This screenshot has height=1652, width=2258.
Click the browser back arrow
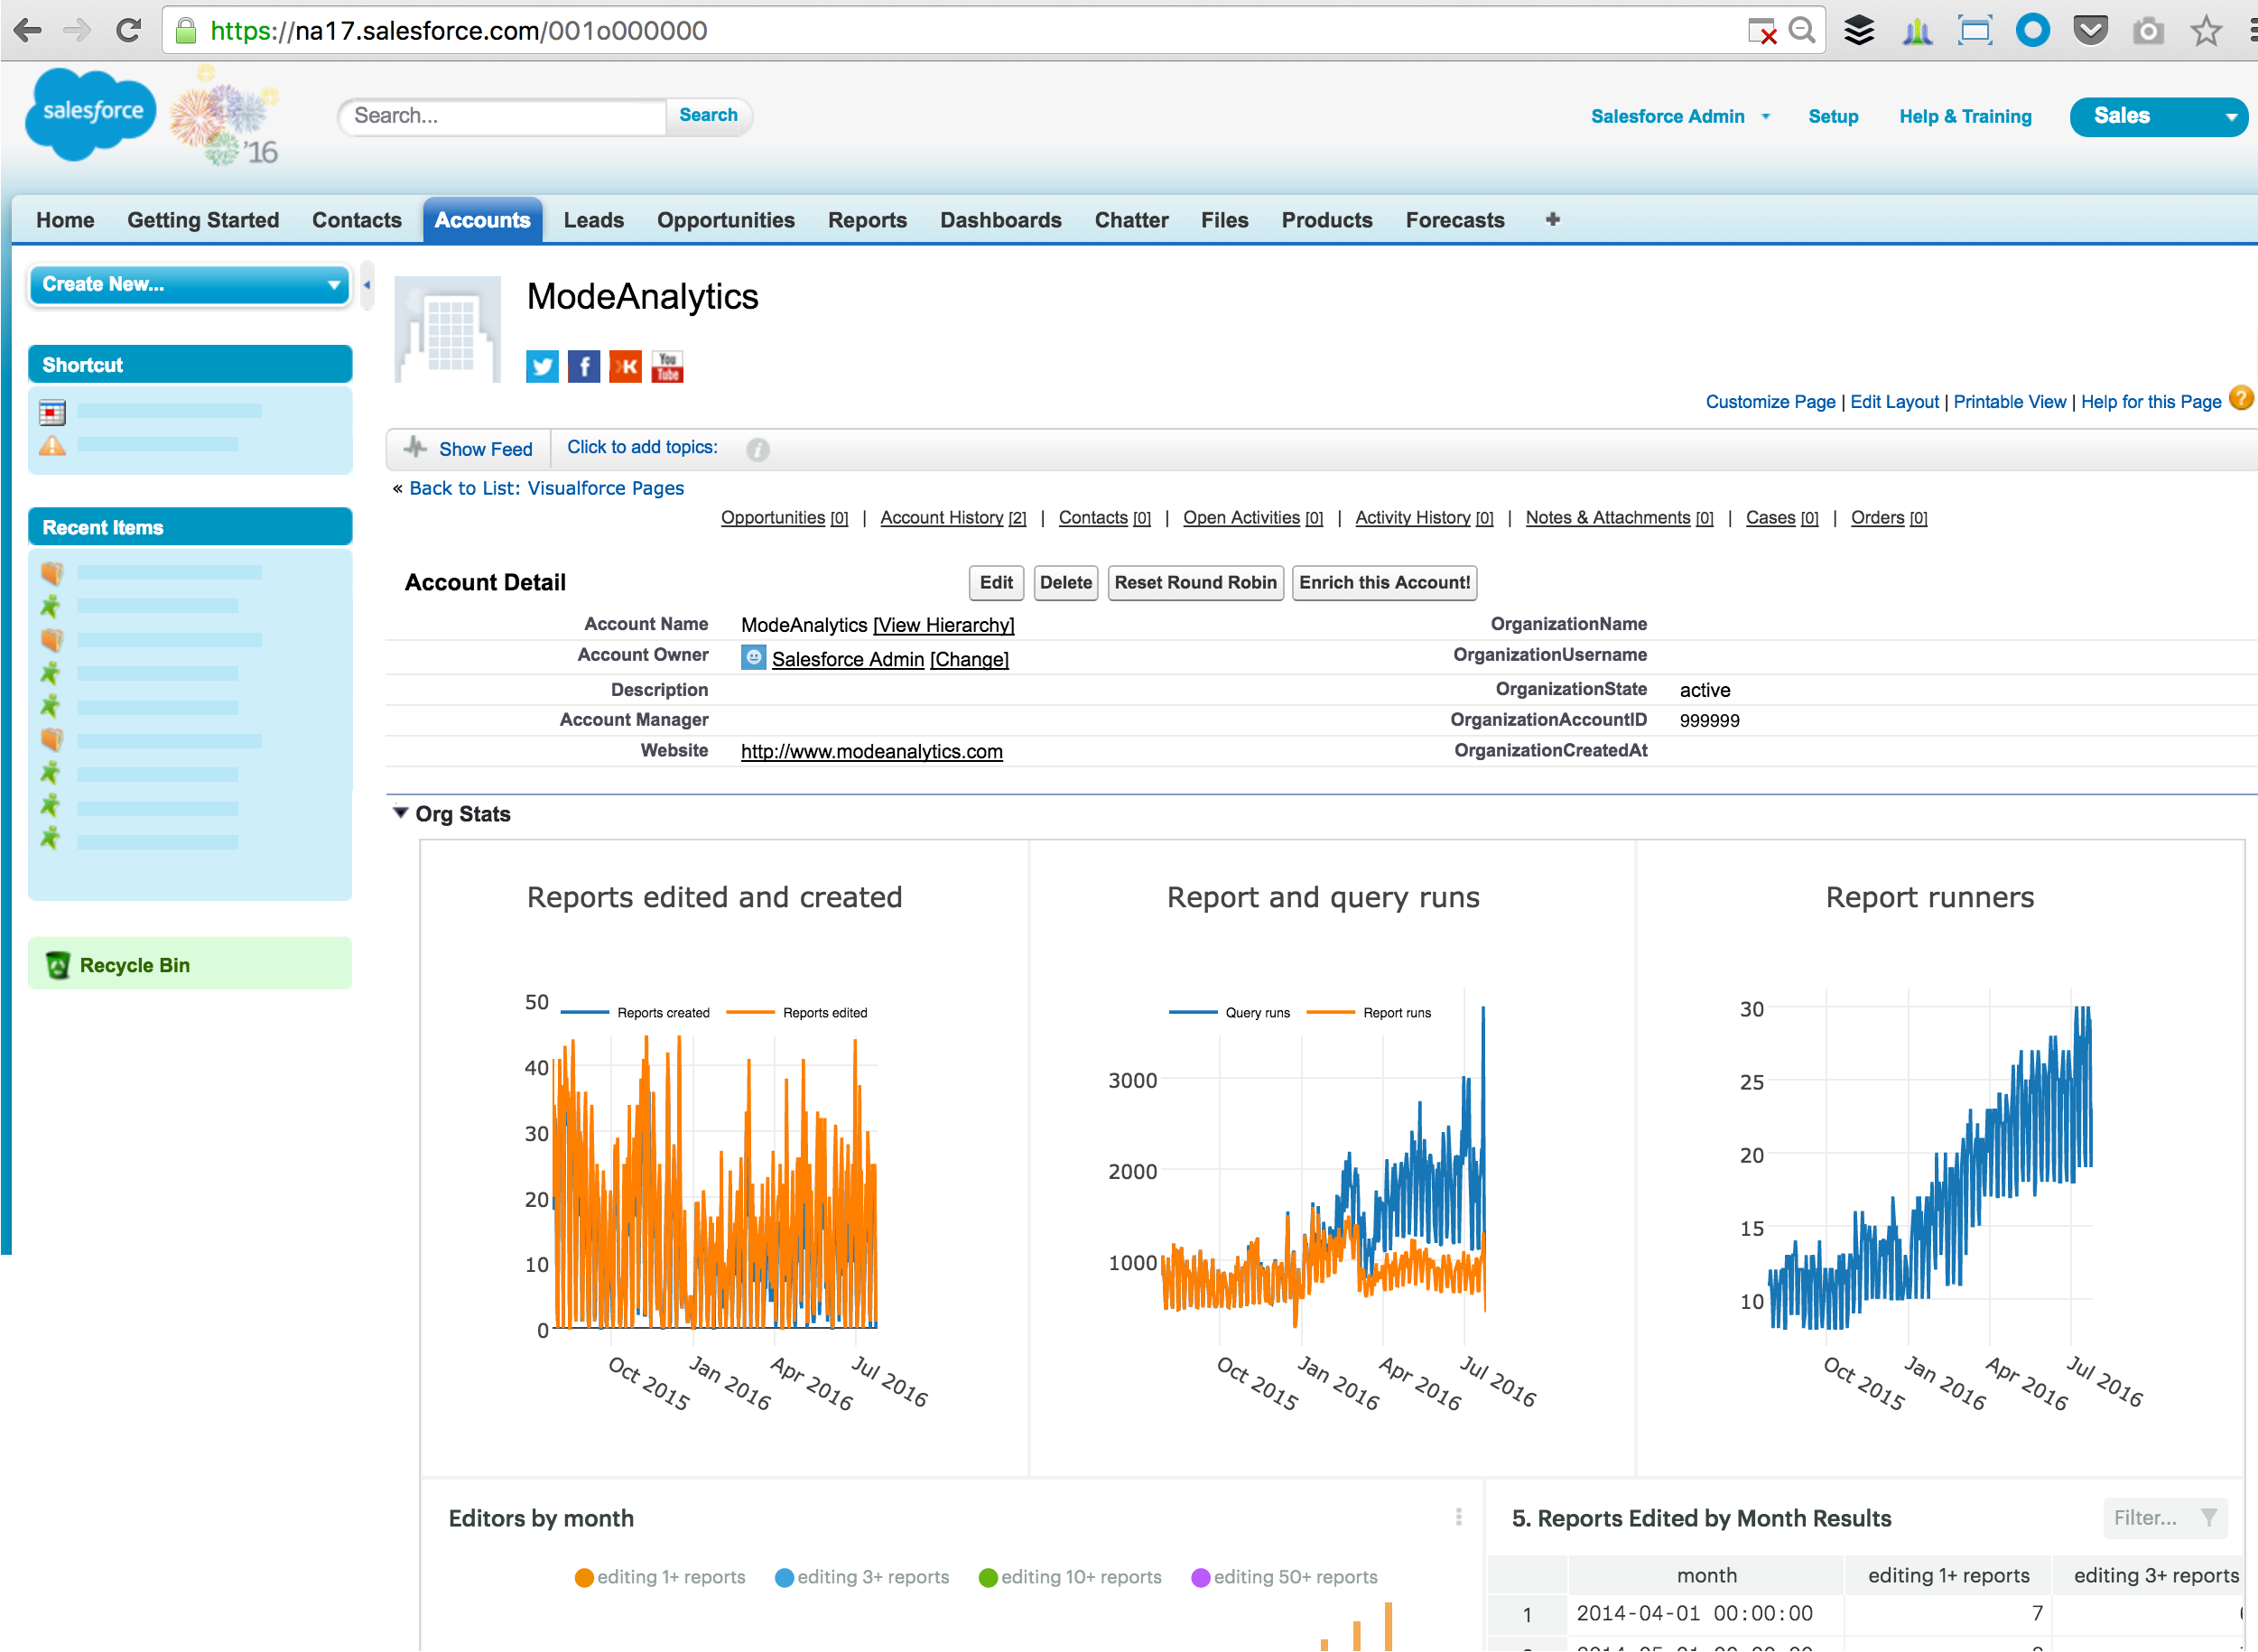[29, 31]
